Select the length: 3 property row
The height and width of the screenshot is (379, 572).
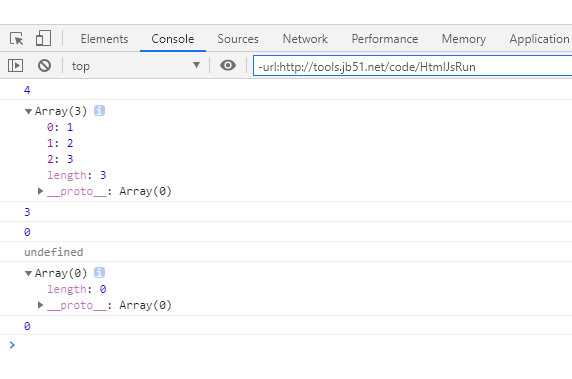[x=77, y=175]
